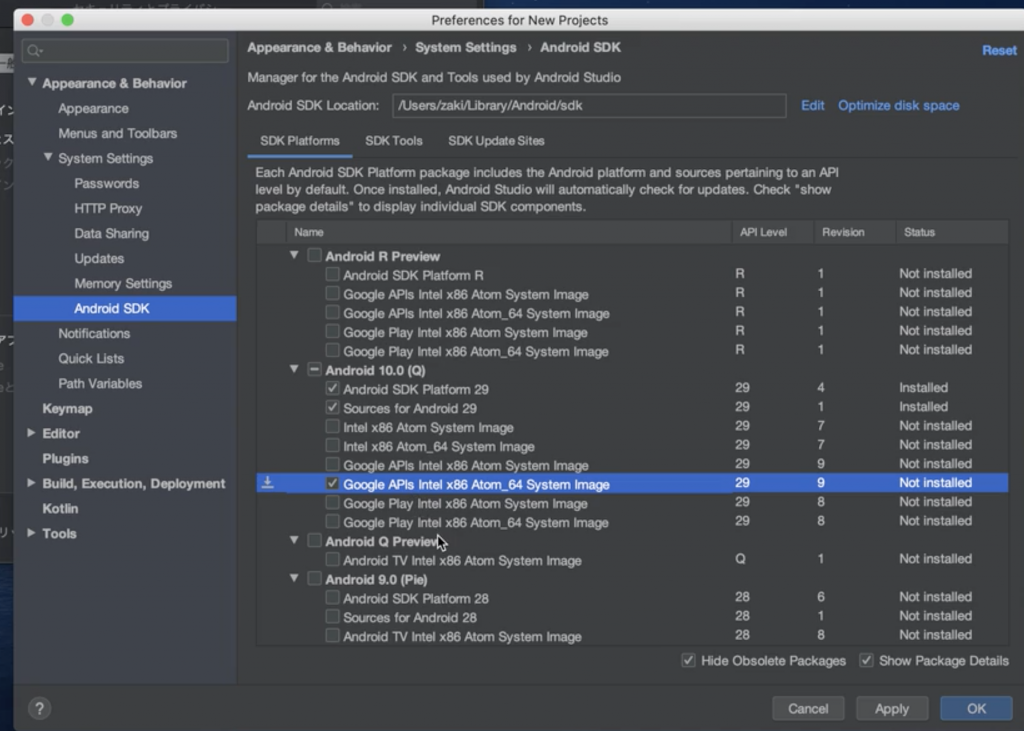
Task: Collapse Appearance & Behavior in sidebar
Action: point(31,82)
